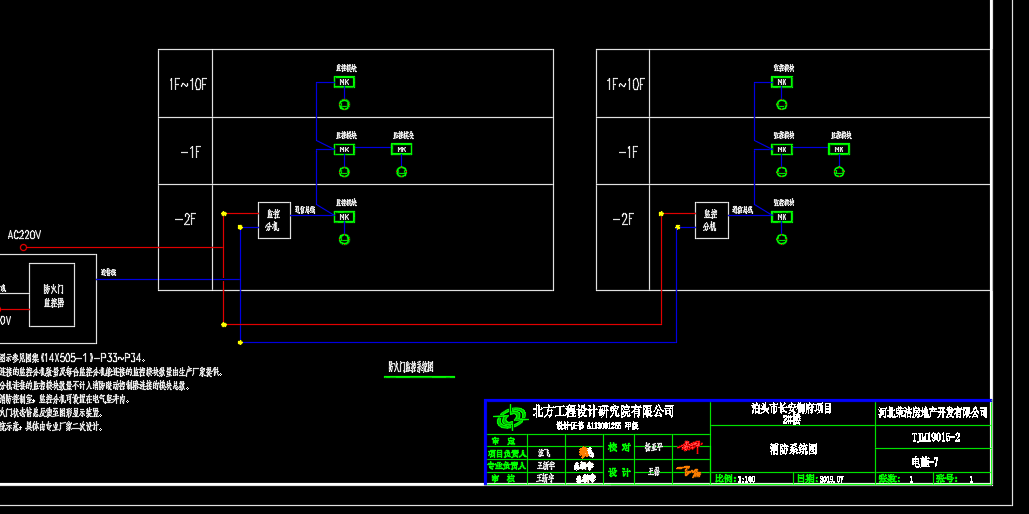
Task: Select the MK module in right 1F~10F row
Action: click(x=782, y=82)
